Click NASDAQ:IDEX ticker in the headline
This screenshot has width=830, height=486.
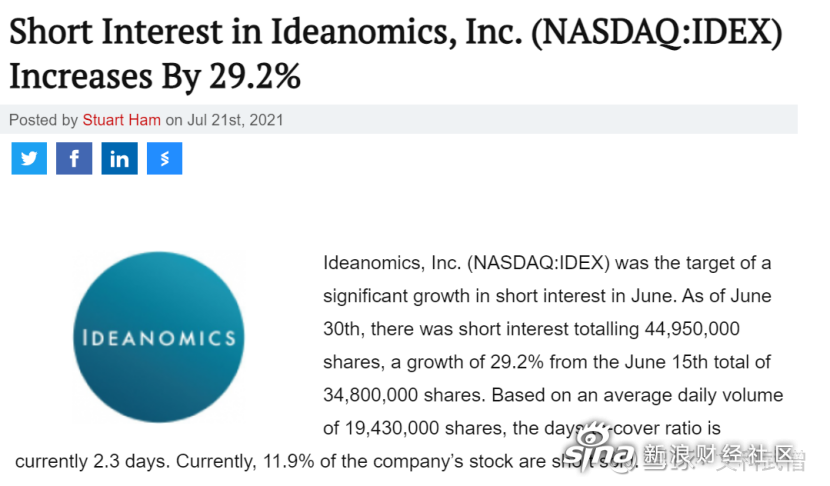[x=656, y=32]
